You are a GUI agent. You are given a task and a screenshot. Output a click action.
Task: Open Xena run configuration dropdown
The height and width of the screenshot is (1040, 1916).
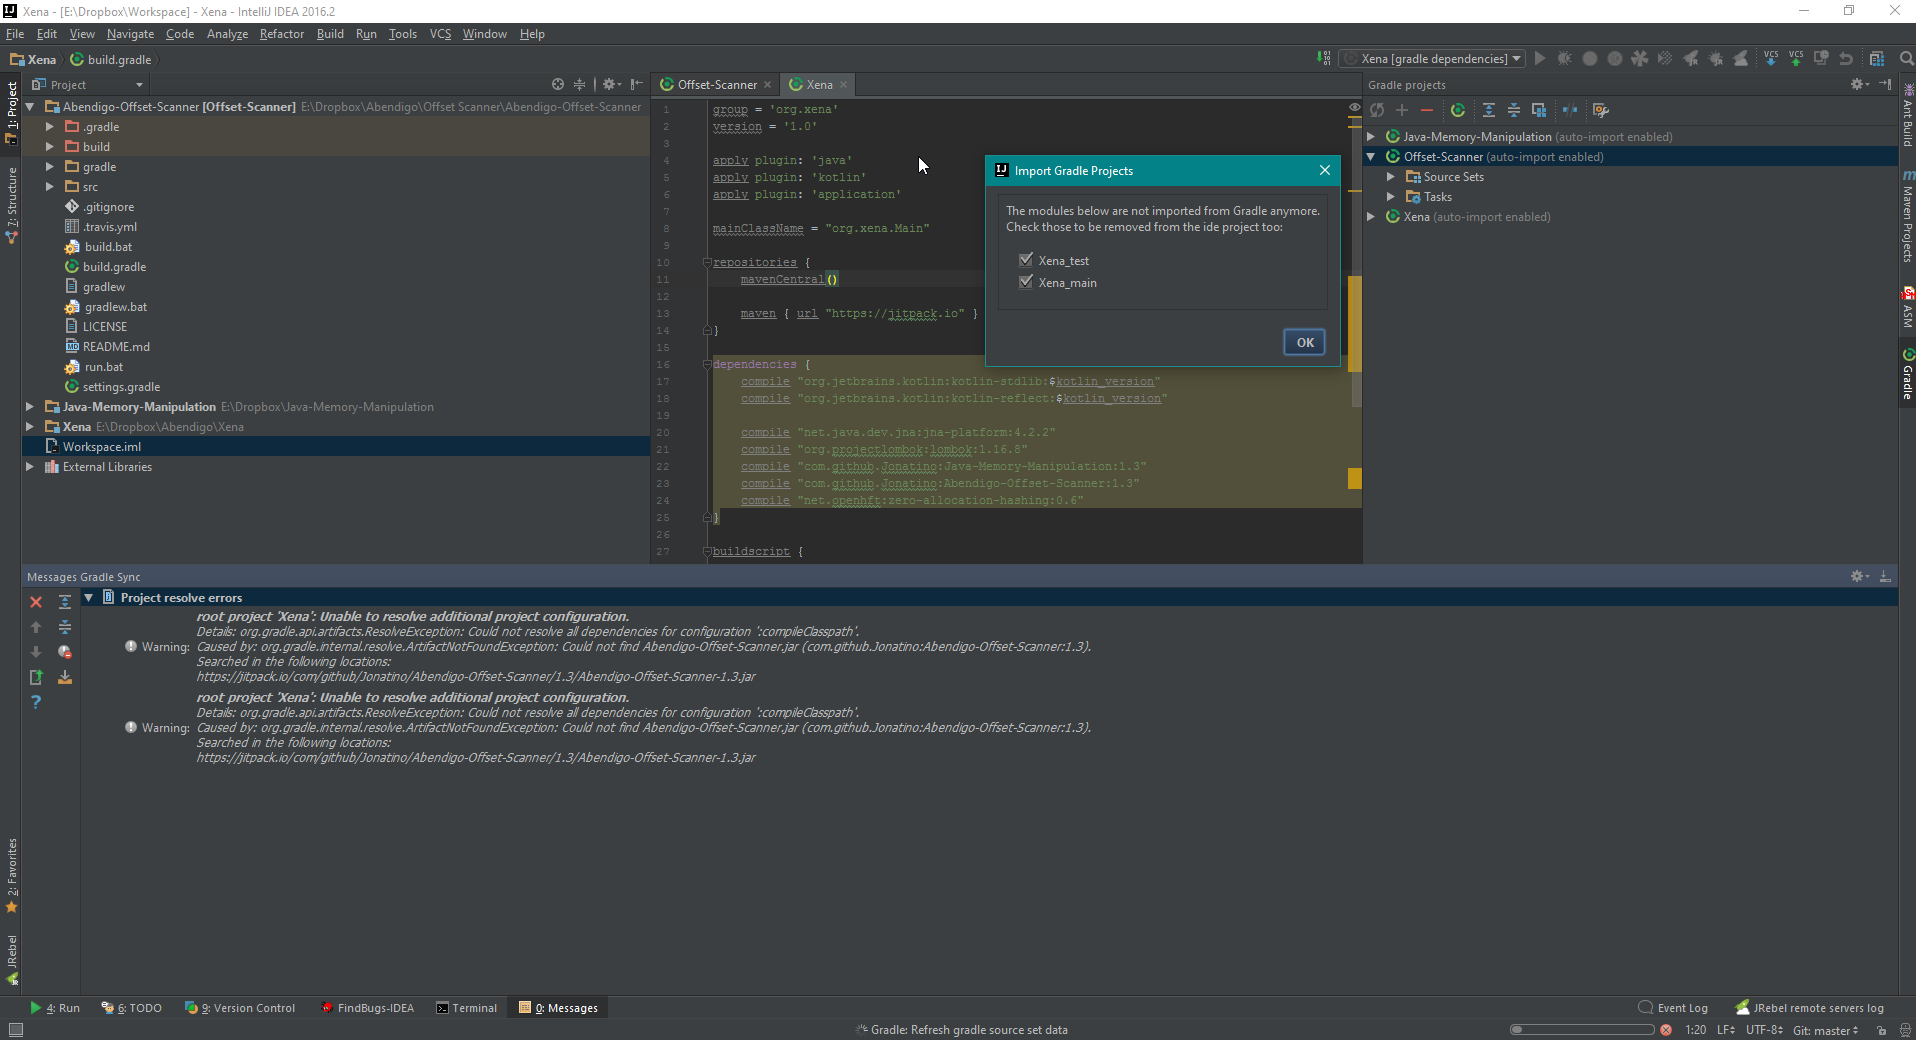(x=1433, y=59)
